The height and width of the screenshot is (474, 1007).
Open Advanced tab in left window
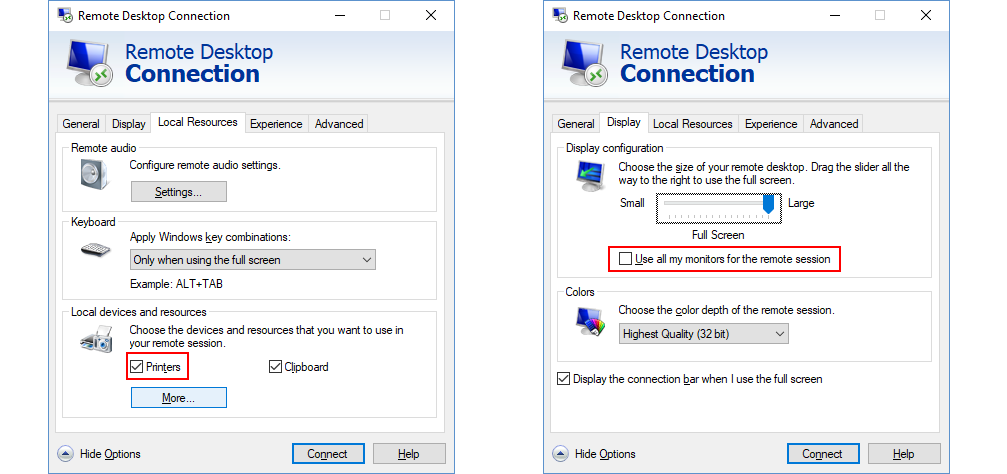point(339,124)
